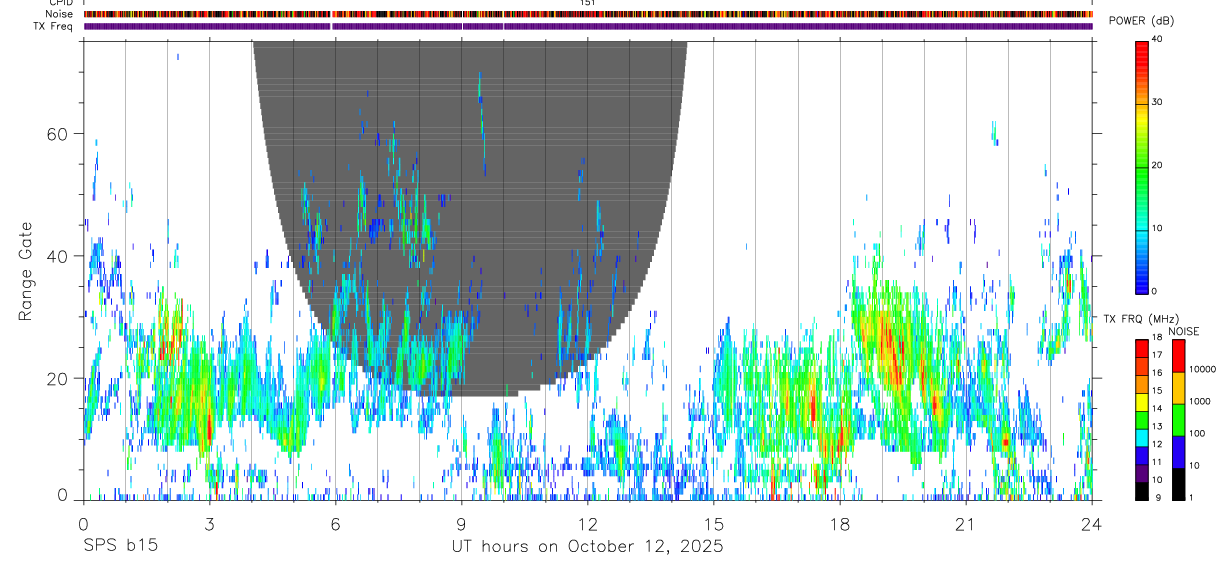Click hour 3 tick on time axis
Image resolution: width=1228 pixels, height=567 pixels.
tap(209, 523)
